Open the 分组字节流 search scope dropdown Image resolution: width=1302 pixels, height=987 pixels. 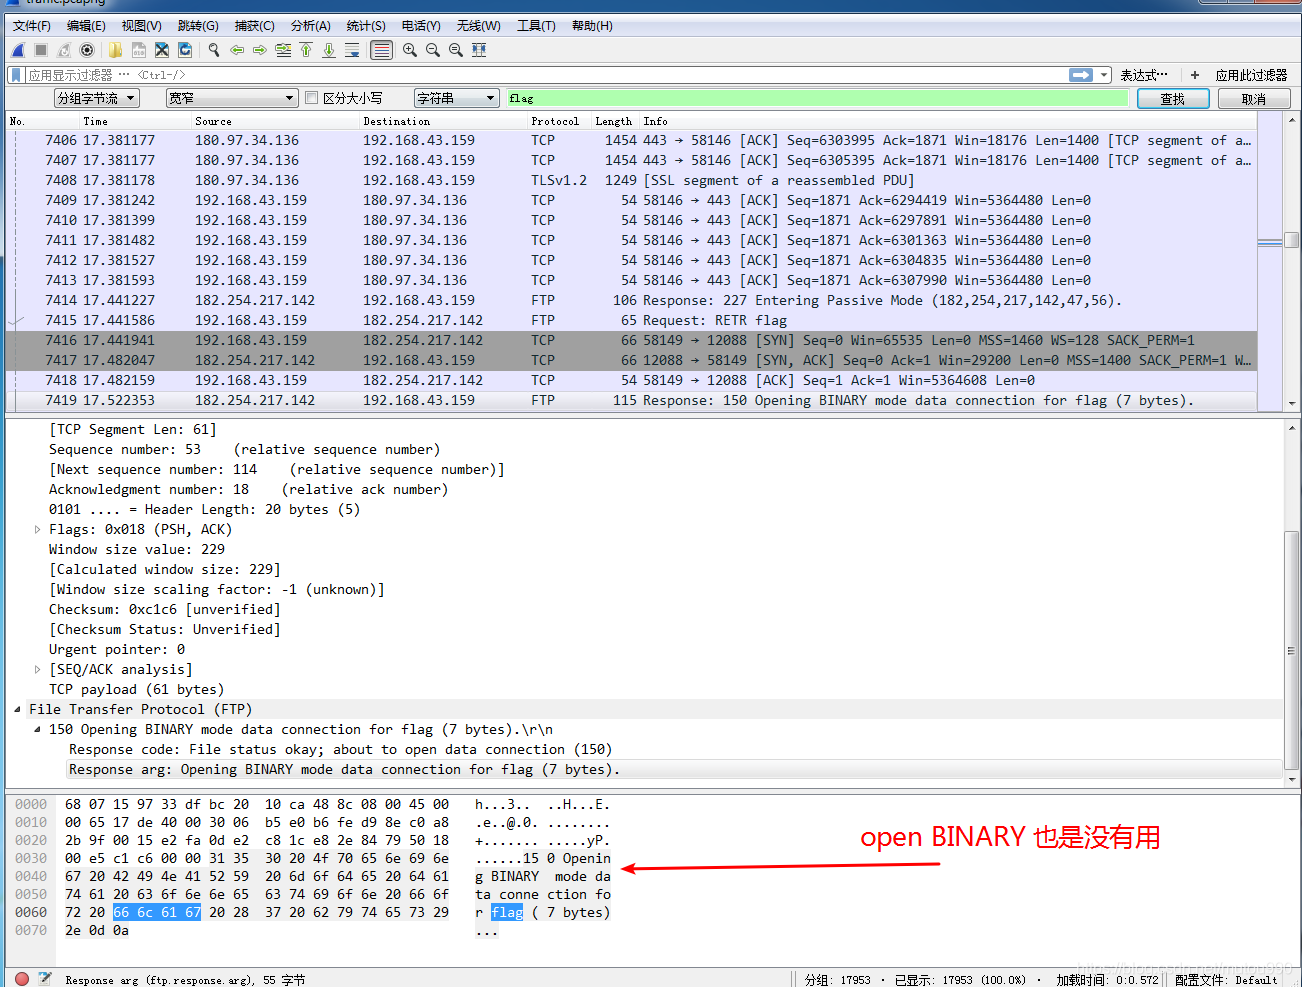click(96, 98)
